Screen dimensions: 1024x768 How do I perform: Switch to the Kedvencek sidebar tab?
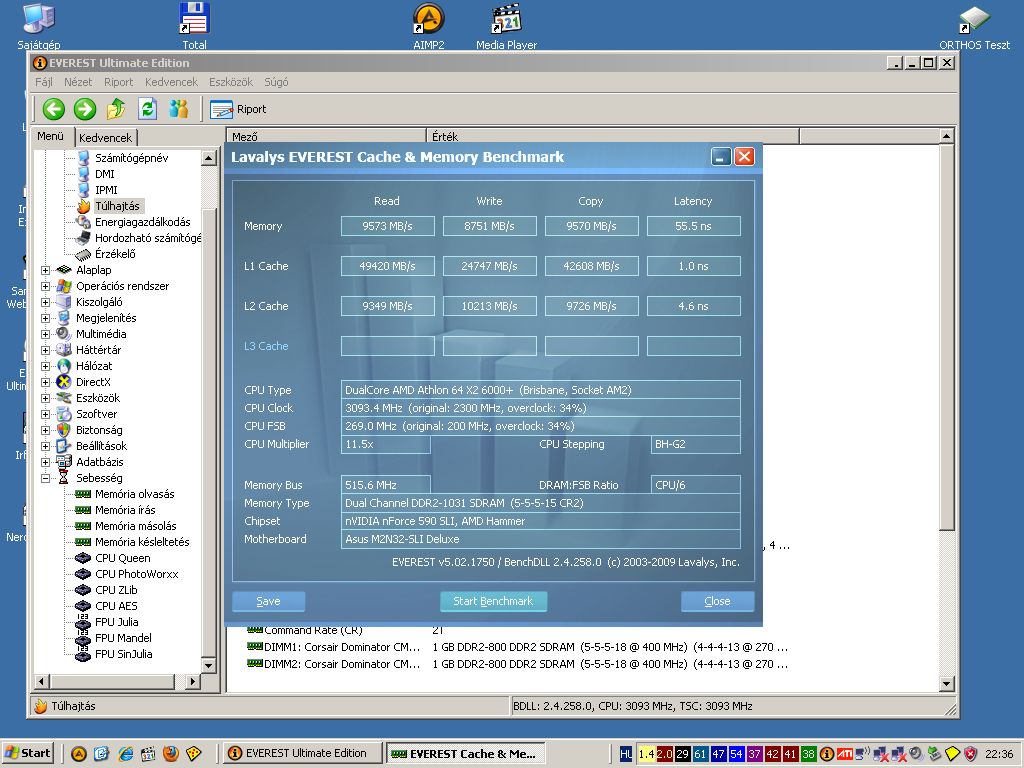click(x=105, y=138)
